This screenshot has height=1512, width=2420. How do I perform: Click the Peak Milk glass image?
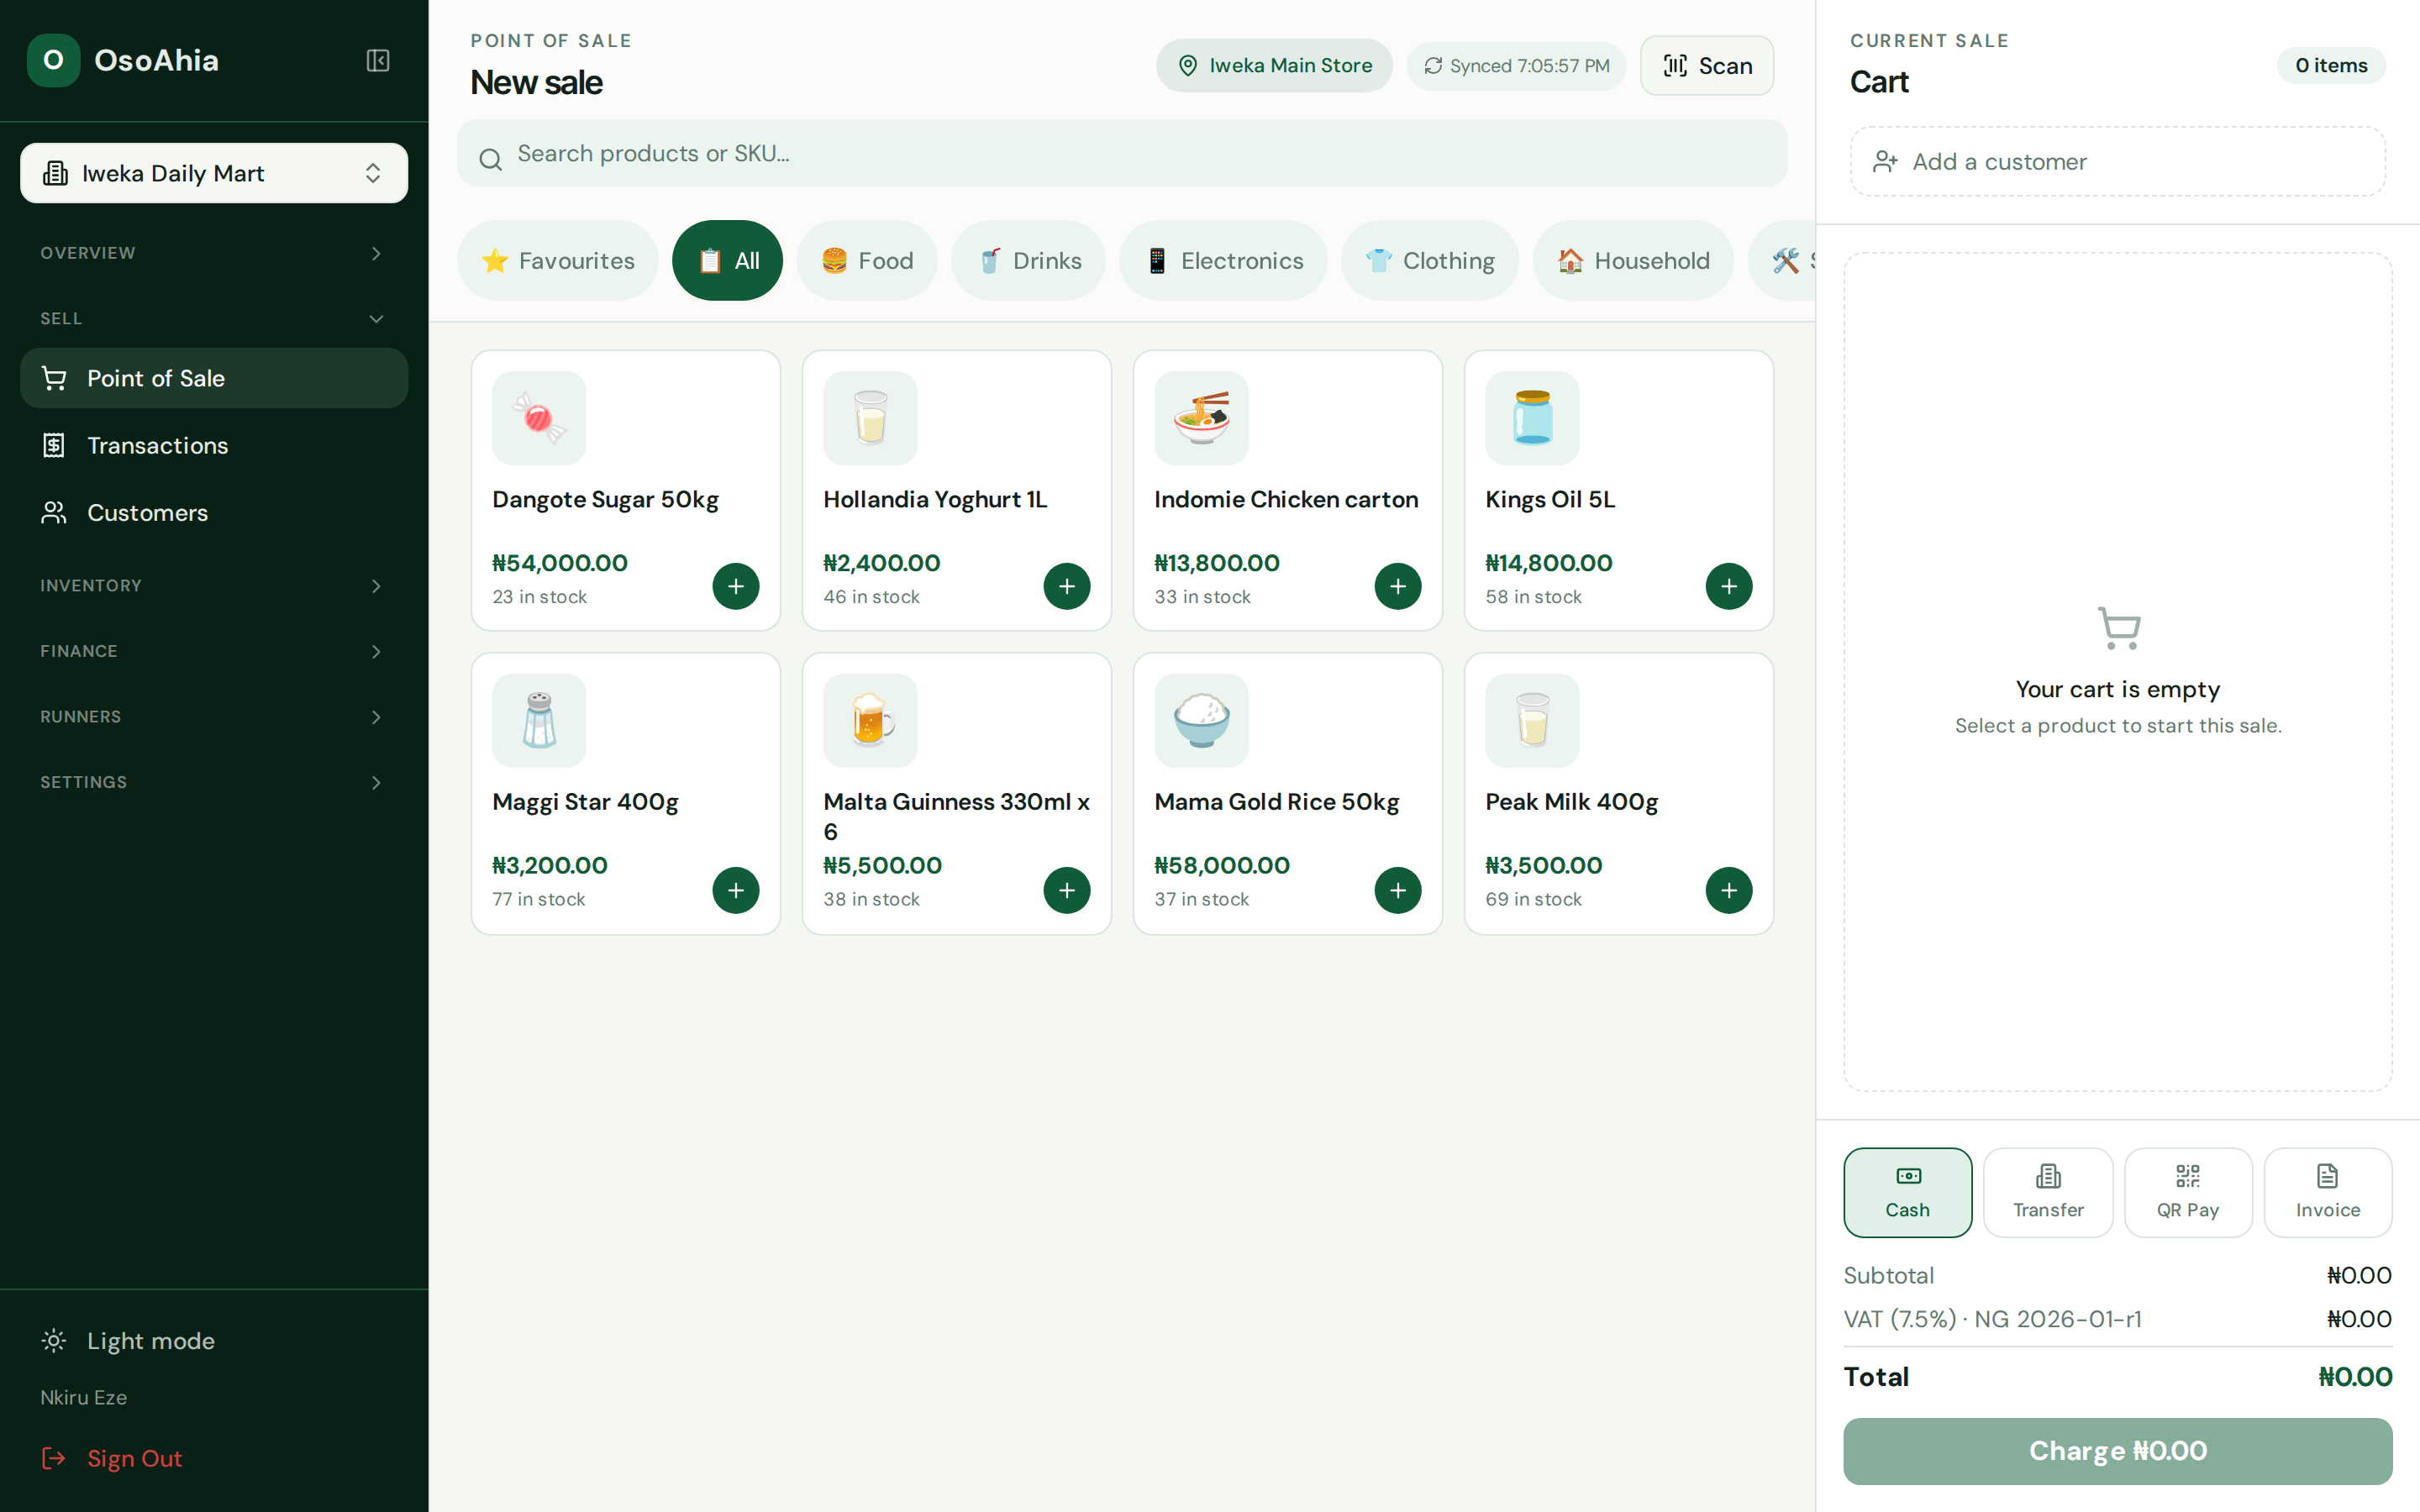[x=1532, y=720]
